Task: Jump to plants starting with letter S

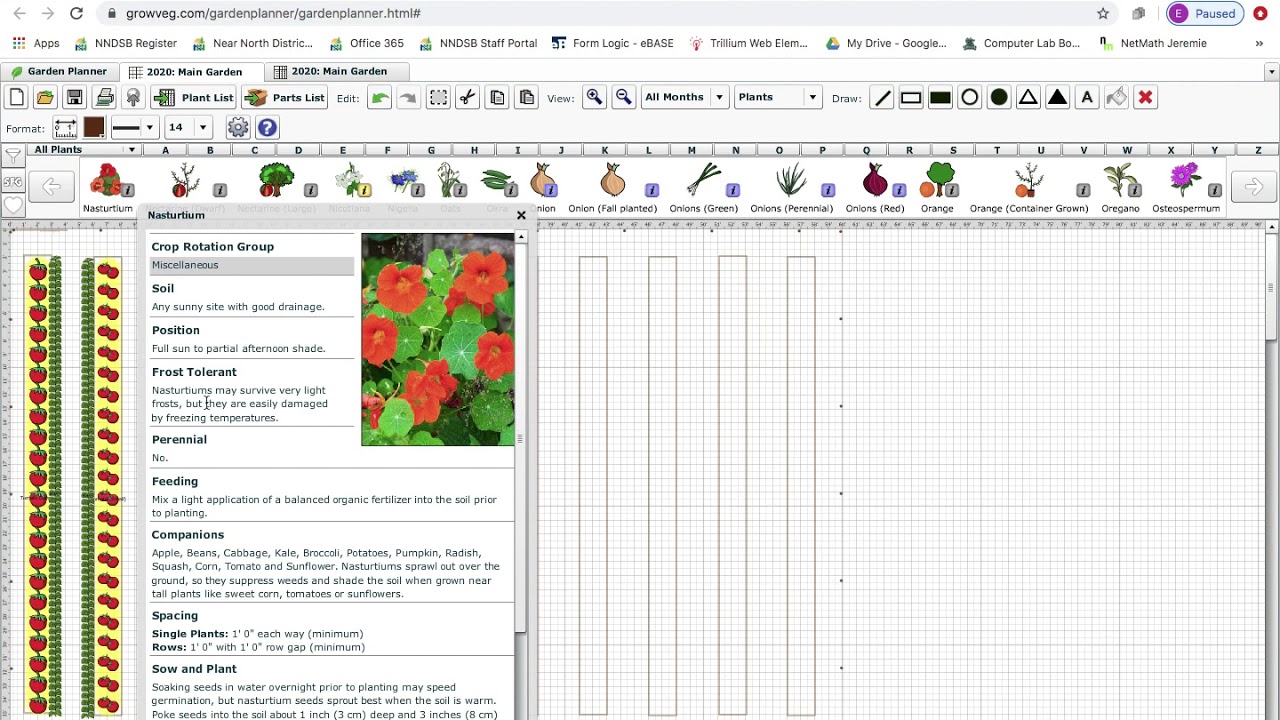Action: point(952,150)
